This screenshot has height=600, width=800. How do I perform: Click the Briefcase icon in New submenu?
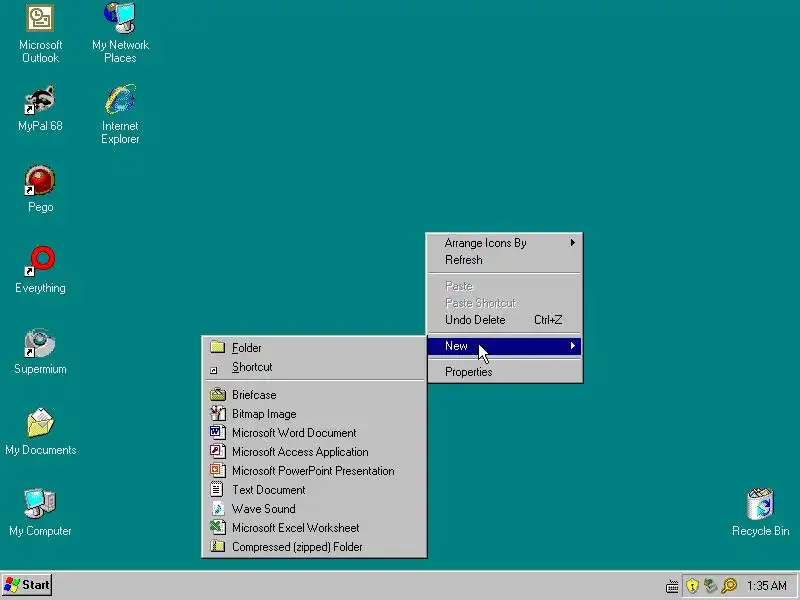click(x=218, y=394)
